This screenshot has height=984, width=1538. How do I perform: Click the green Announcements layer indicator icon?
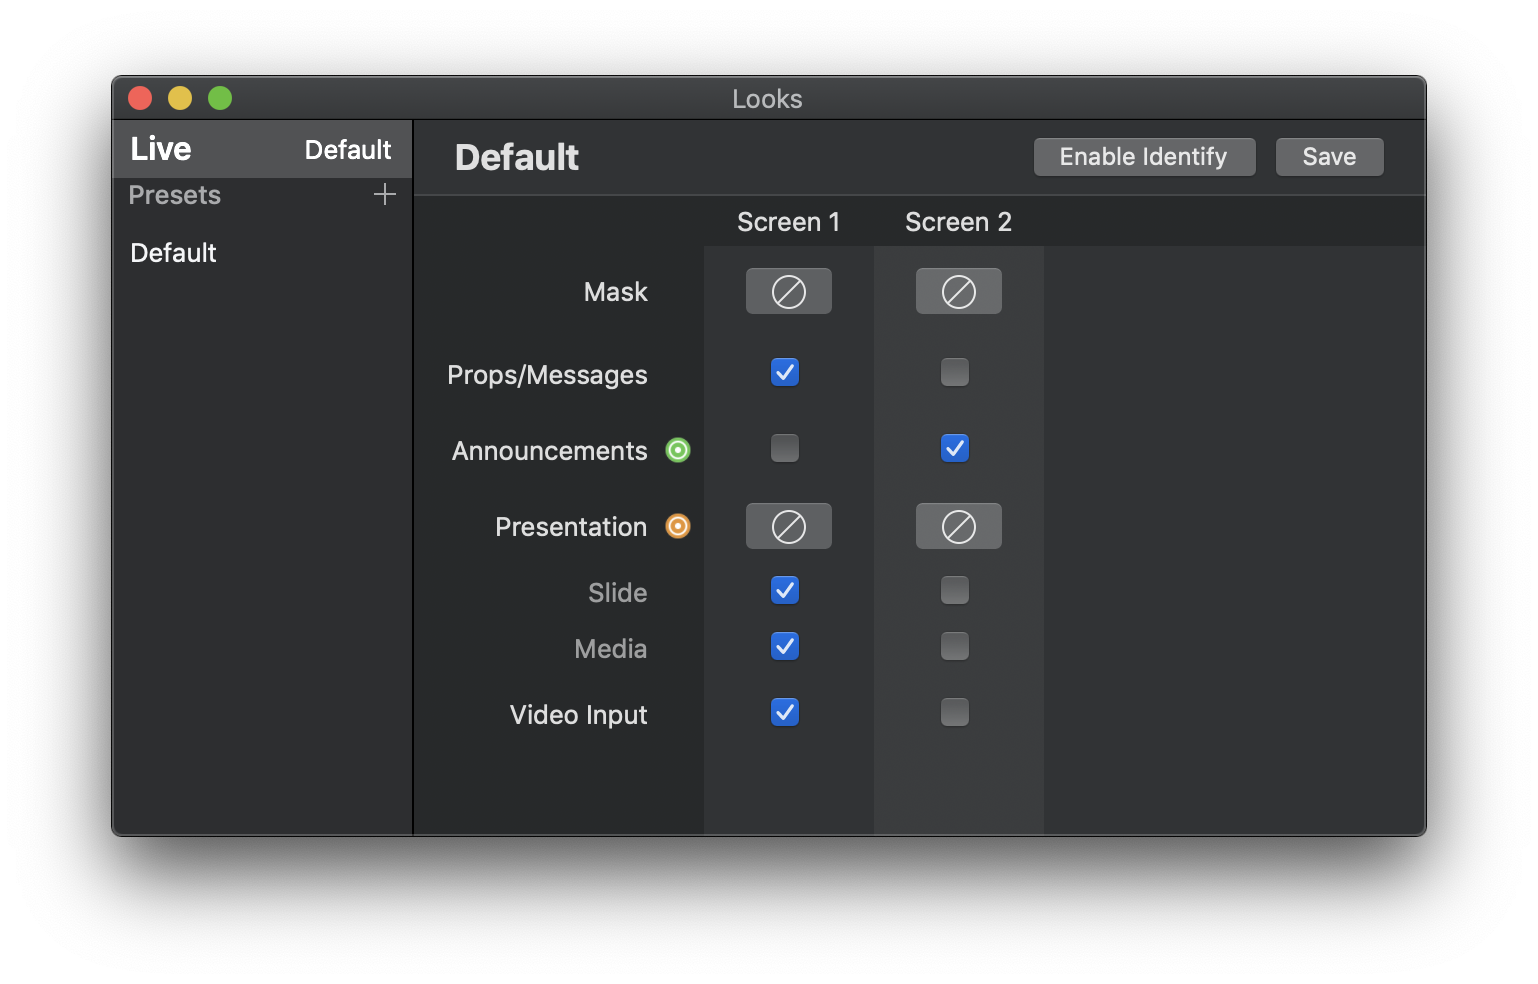[x=678, y=450]
